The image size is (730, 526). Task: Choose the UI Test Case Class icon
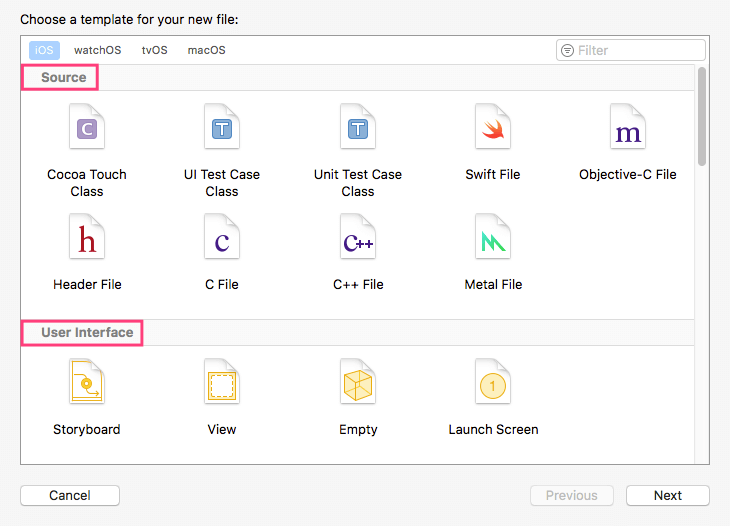[222, 126]
